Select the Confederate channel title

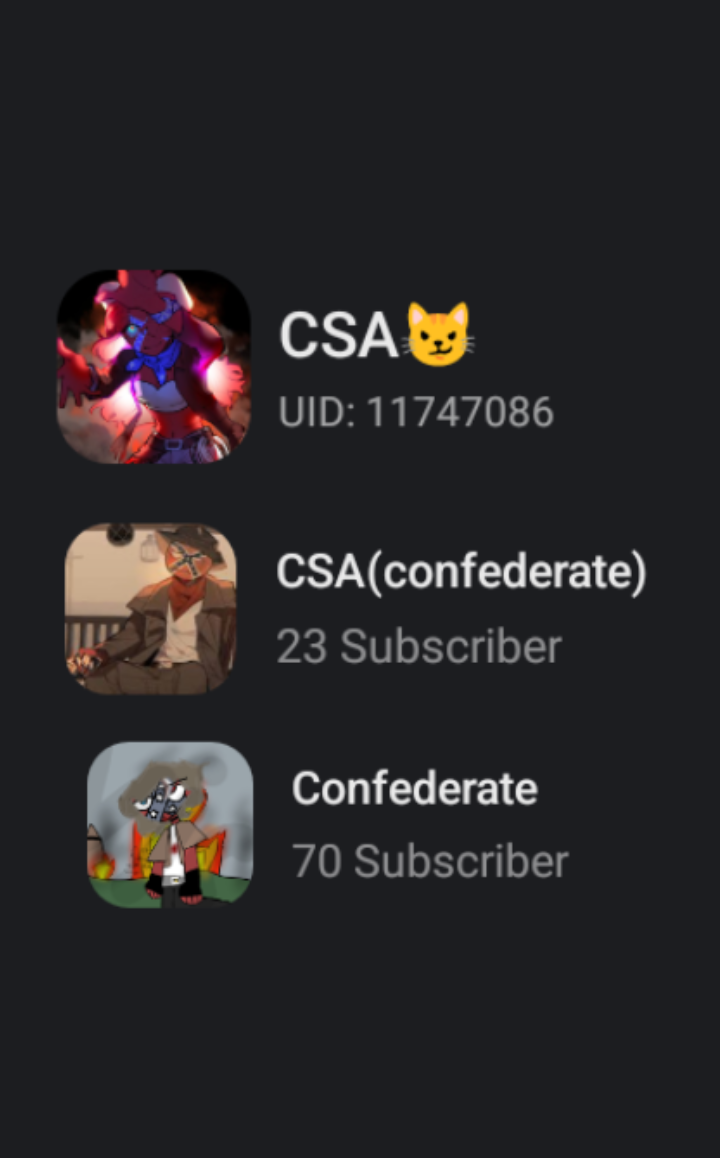[x=414, y=789]
